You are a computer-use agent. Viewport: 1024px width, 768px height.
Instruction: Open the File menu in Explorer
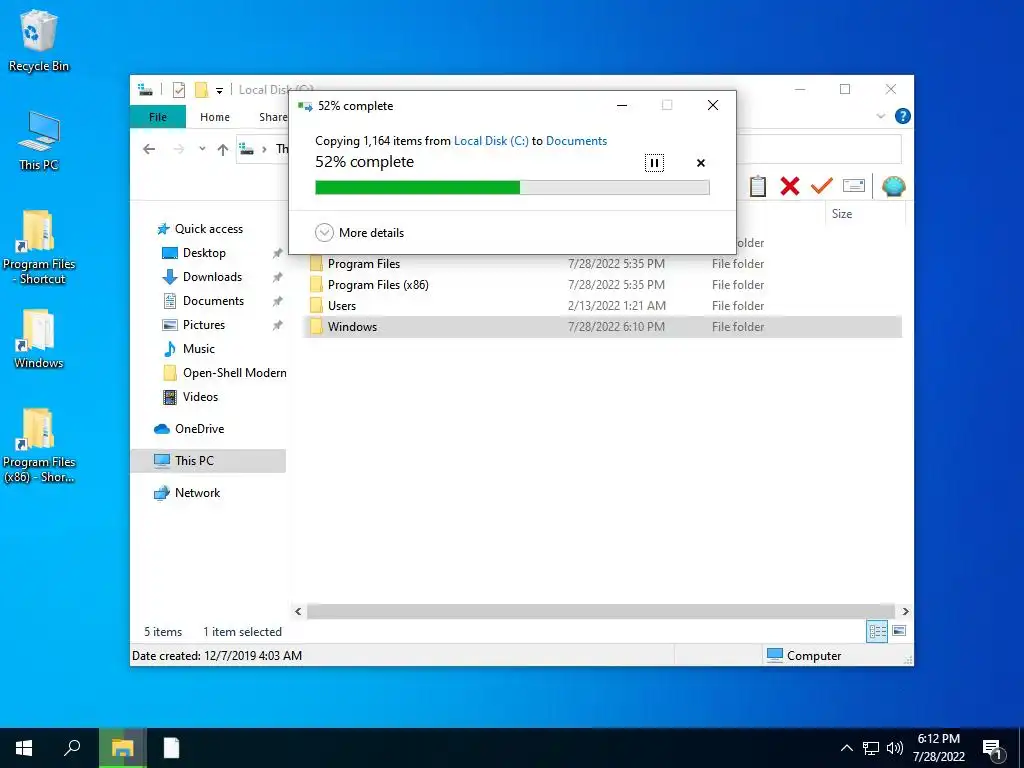tap(158, 117)
